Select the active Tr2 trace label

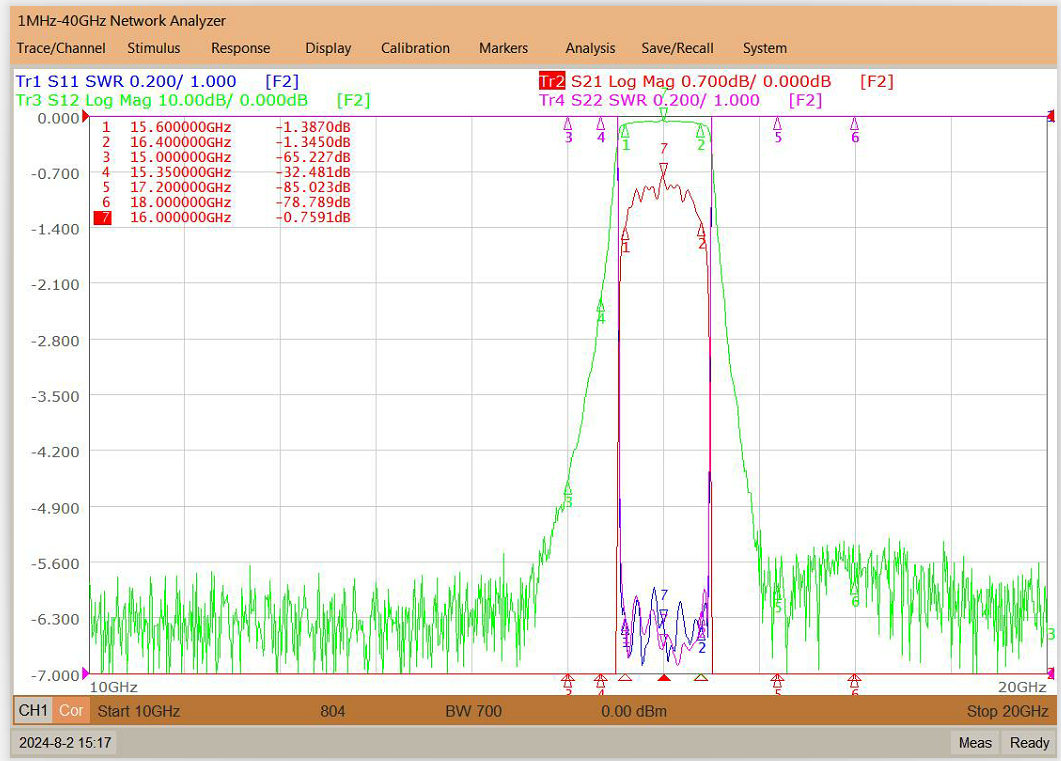551,82
